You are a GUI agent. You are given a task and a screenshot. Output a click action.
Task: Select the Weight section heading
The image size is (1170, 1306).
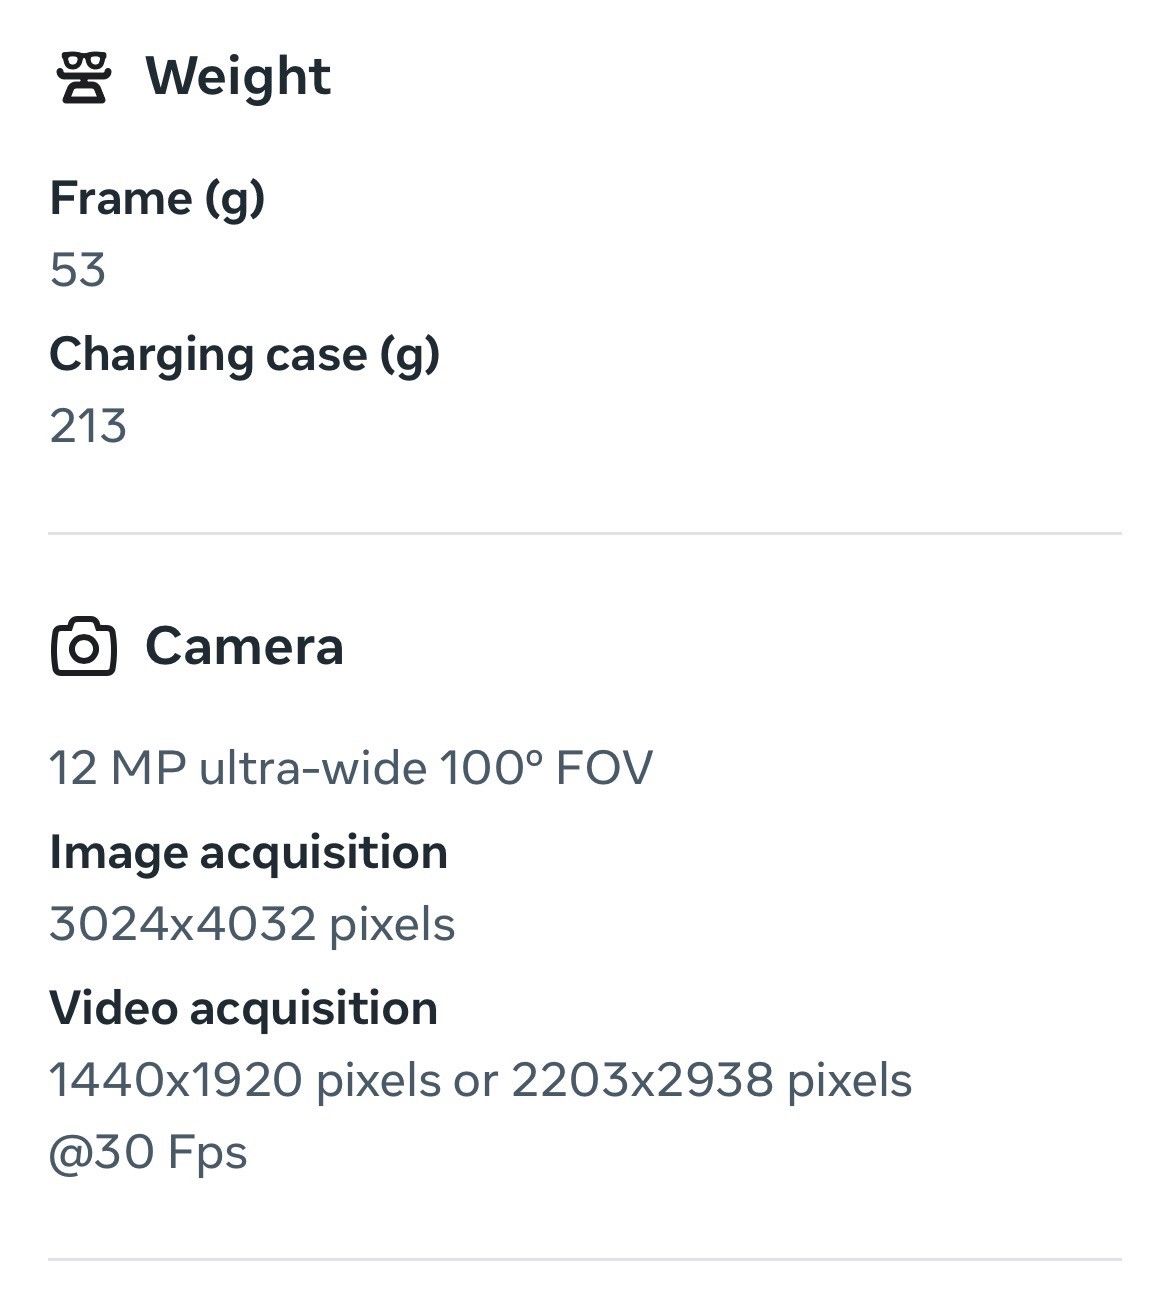click(x=238, y=77)
